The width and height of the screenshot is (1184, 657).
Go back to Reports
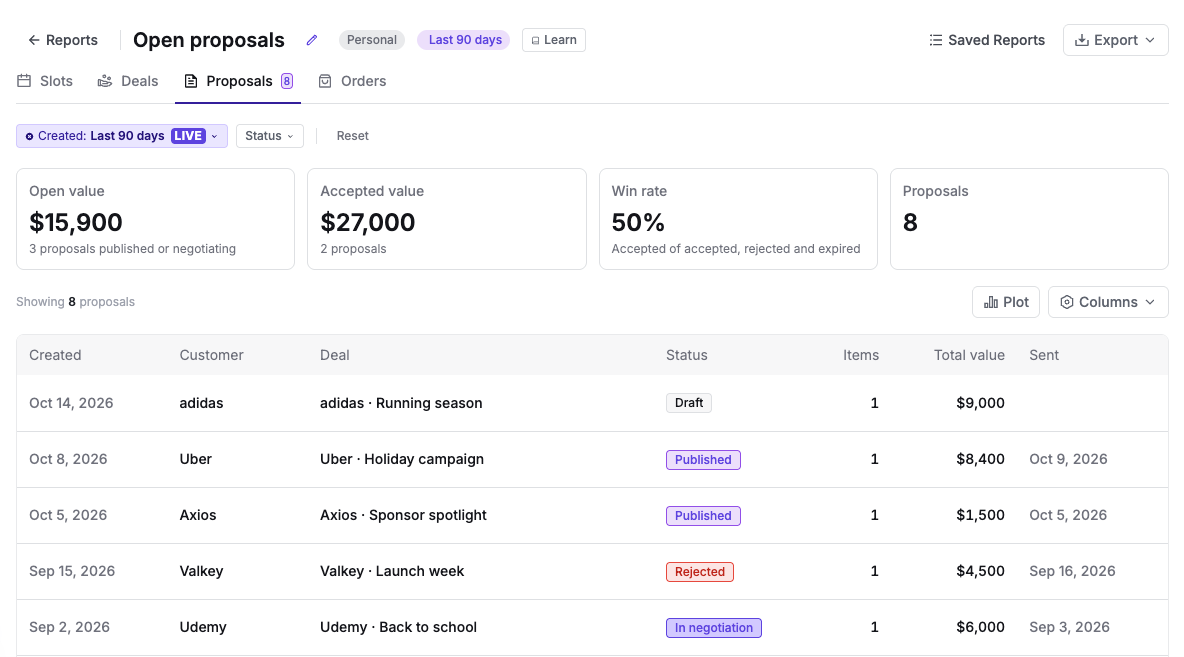63,40
